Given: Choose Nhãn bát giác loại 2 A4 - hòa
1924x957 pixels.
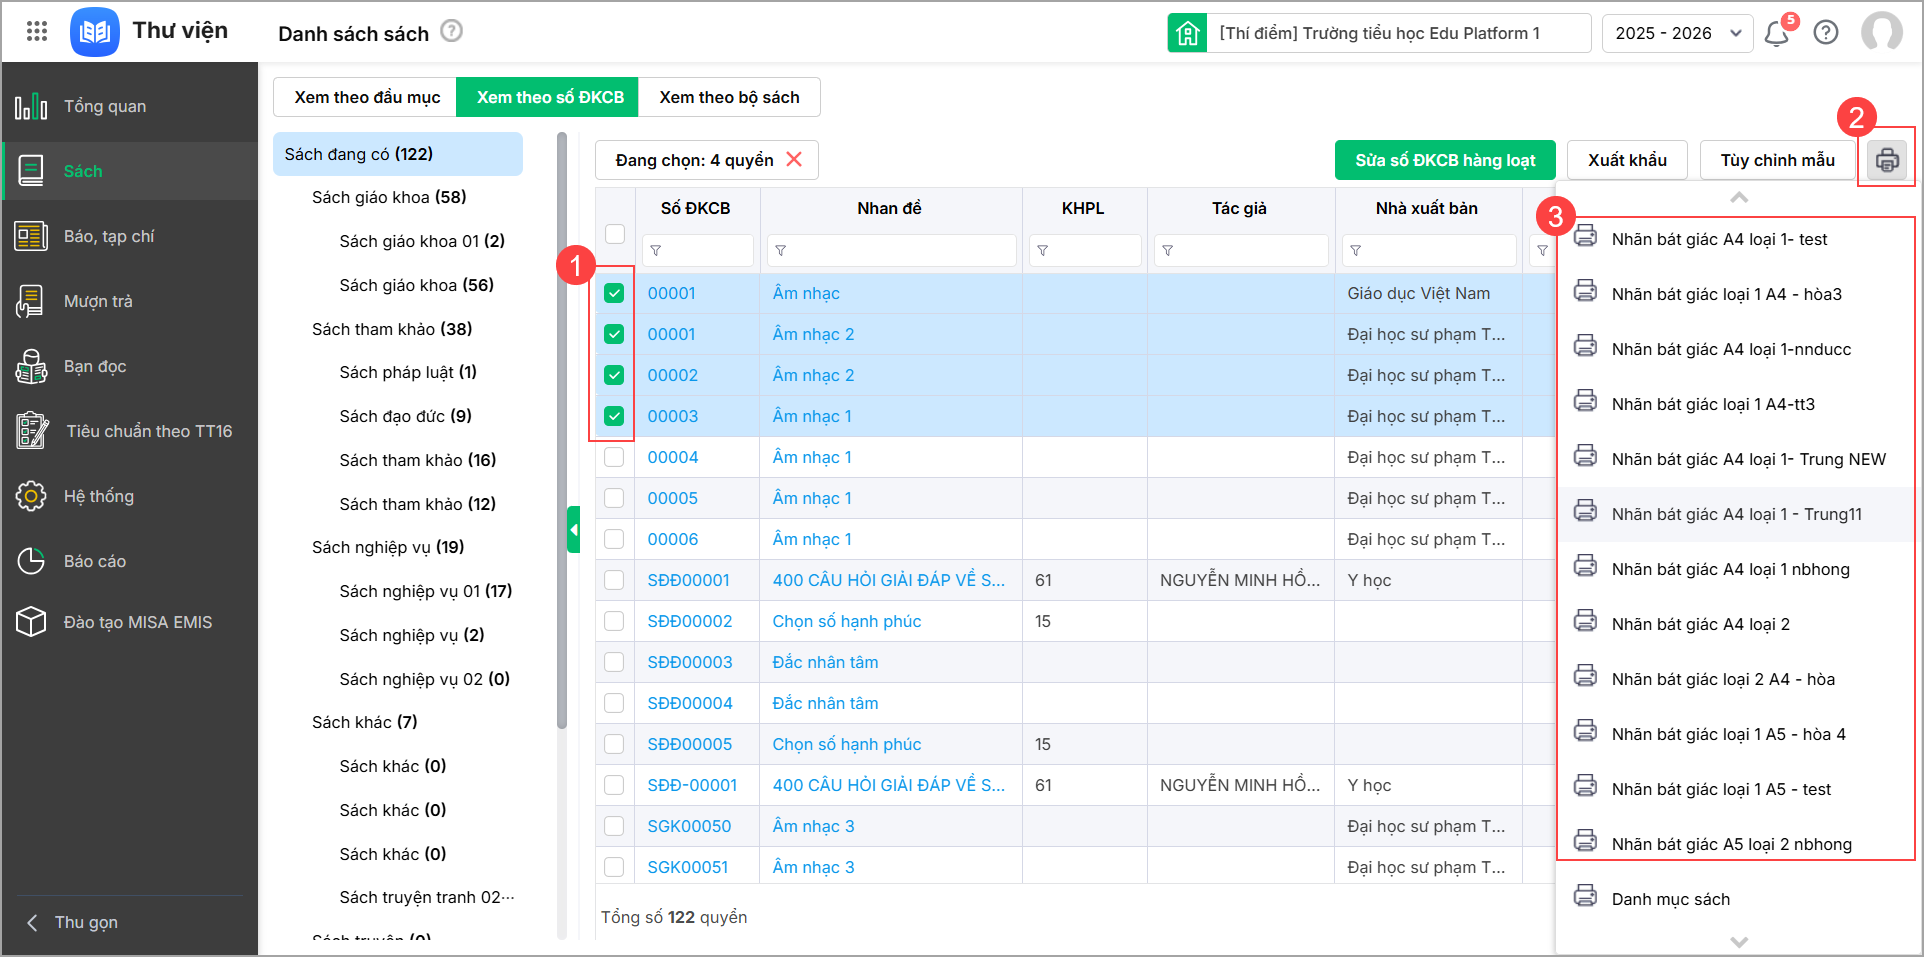Looking at the screenshot, I should (x=1735, y=679).
